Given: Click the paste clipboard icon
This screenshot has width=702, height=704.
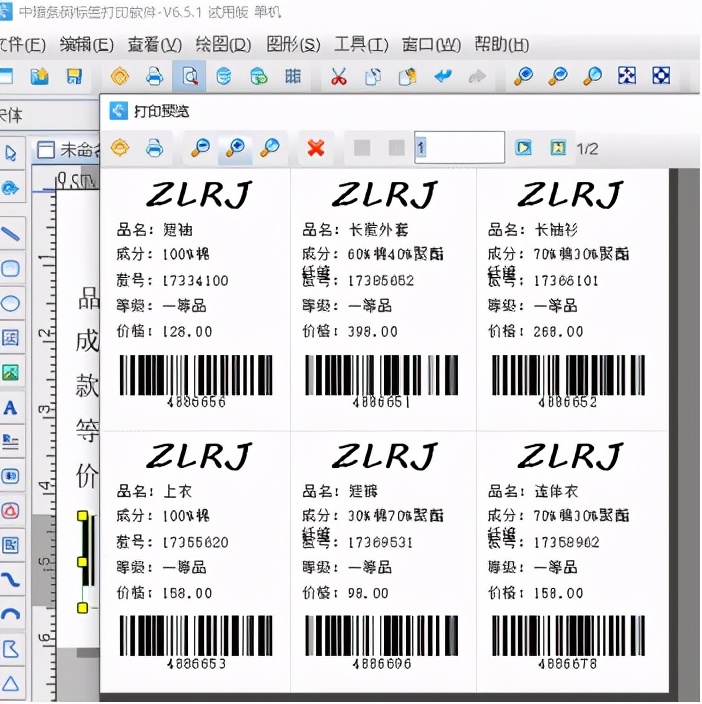Looking at the screenshot, I should click(408, 76).
